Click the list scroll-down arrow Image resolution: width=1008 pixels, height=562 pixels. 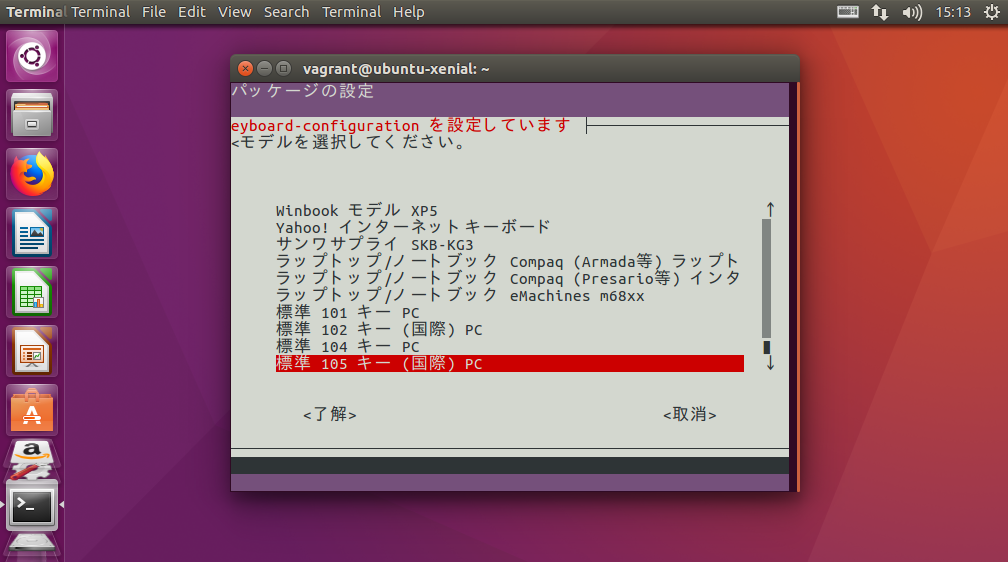[770, 363]
